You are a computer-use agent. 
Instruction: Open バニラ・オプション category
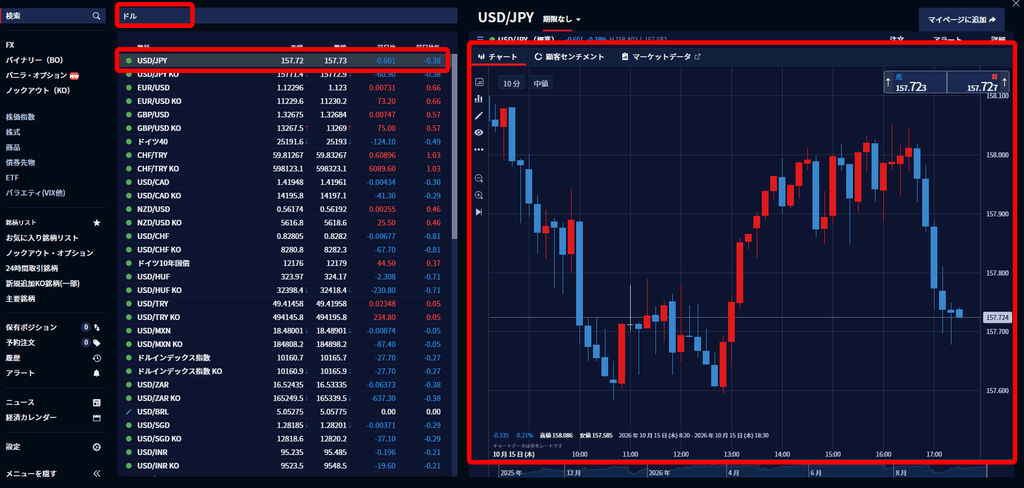point(36,75)
